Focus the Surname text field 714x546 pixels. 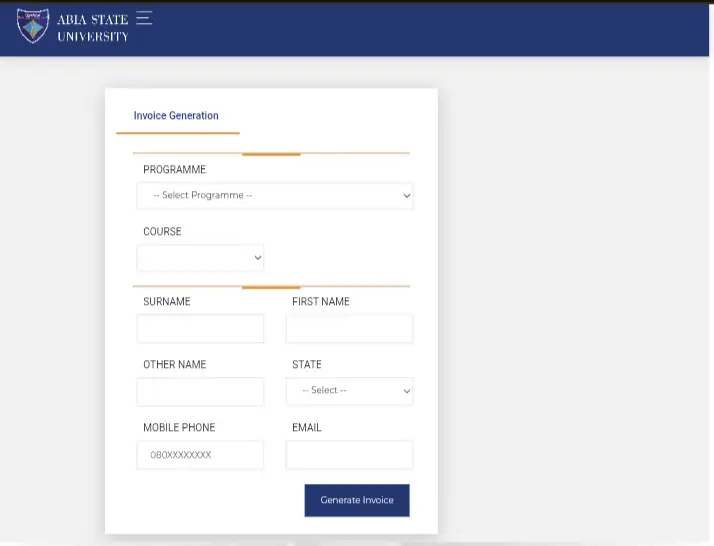(201, 329)
